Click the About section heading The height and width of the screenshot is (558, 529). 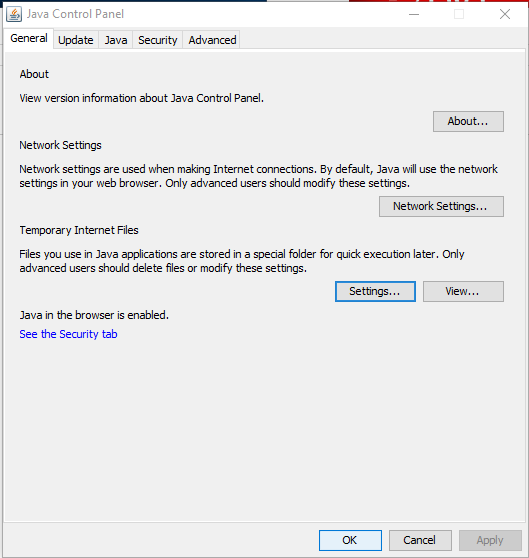(34, 74)
